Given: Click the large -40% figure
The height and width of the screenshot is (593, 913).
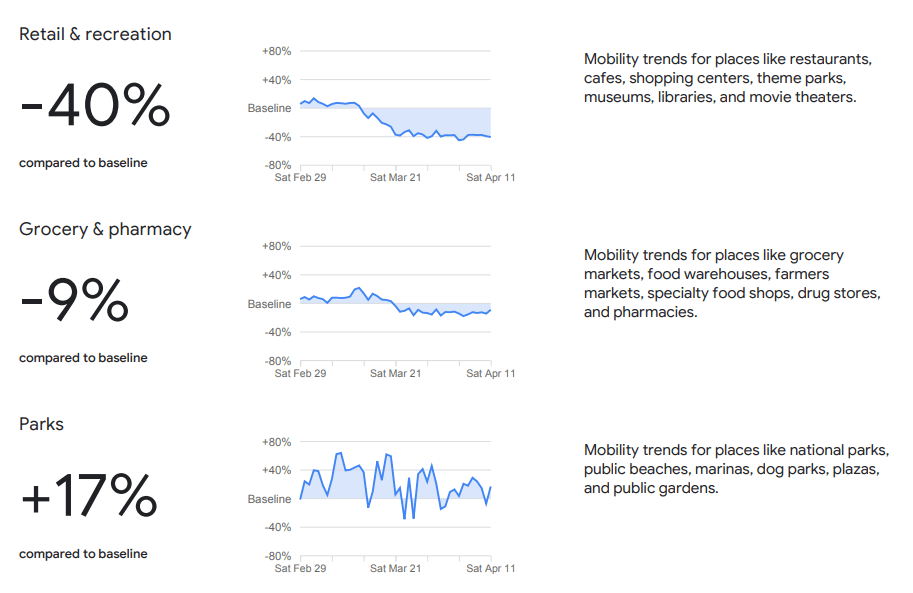Looking at the screenshot, I should pos(95,107).
